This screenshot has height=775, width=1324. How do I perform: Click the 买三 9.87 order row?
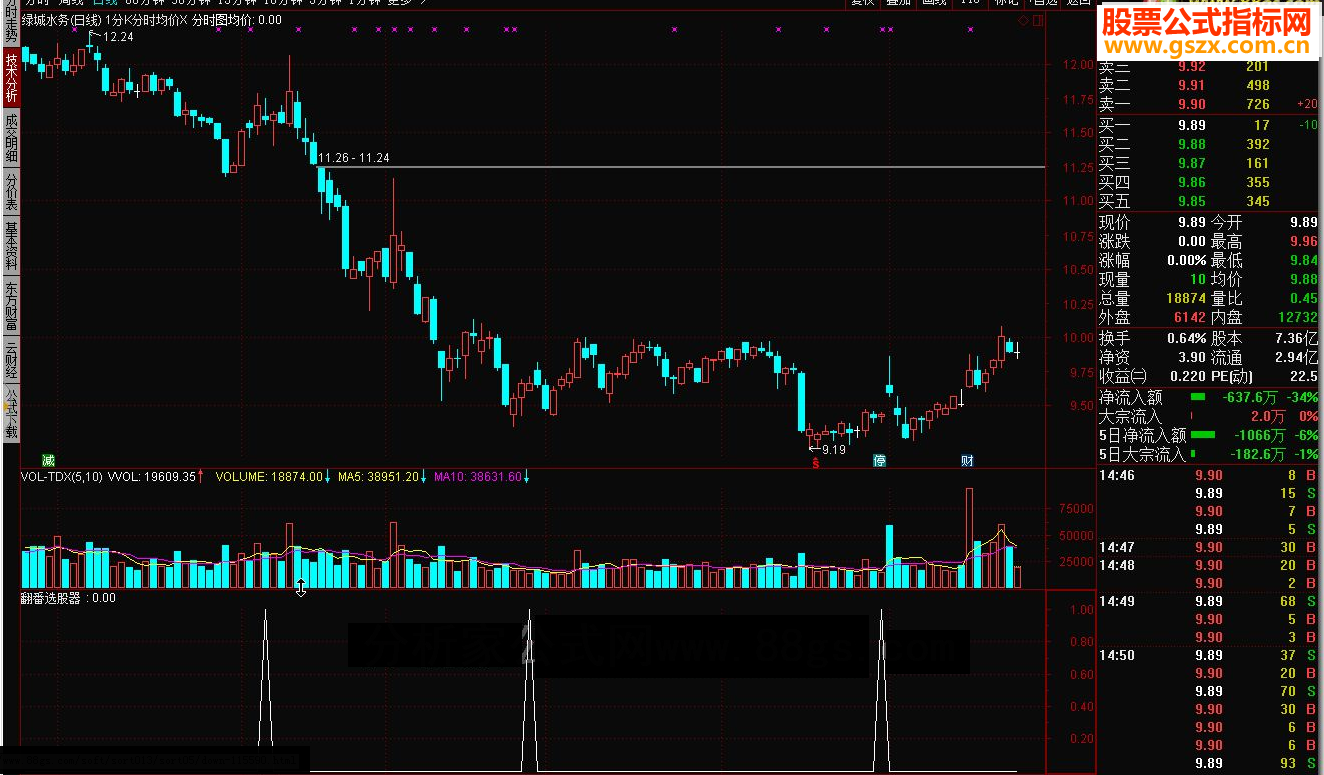[x=1209, y=163]
